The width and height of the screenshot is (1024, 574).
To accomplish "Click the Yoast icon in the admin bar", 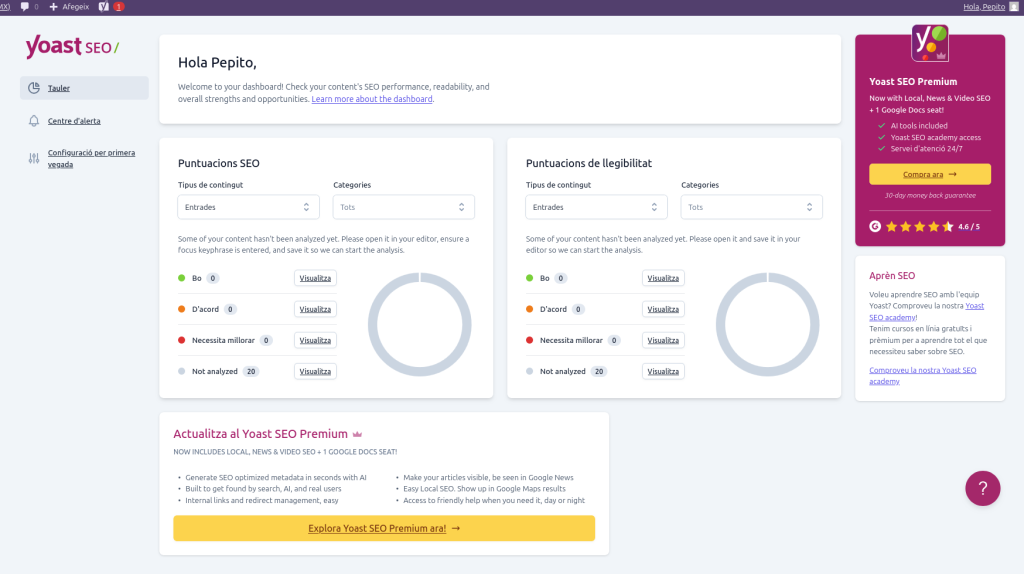I will pyautogui.click(x=103, y=7).
